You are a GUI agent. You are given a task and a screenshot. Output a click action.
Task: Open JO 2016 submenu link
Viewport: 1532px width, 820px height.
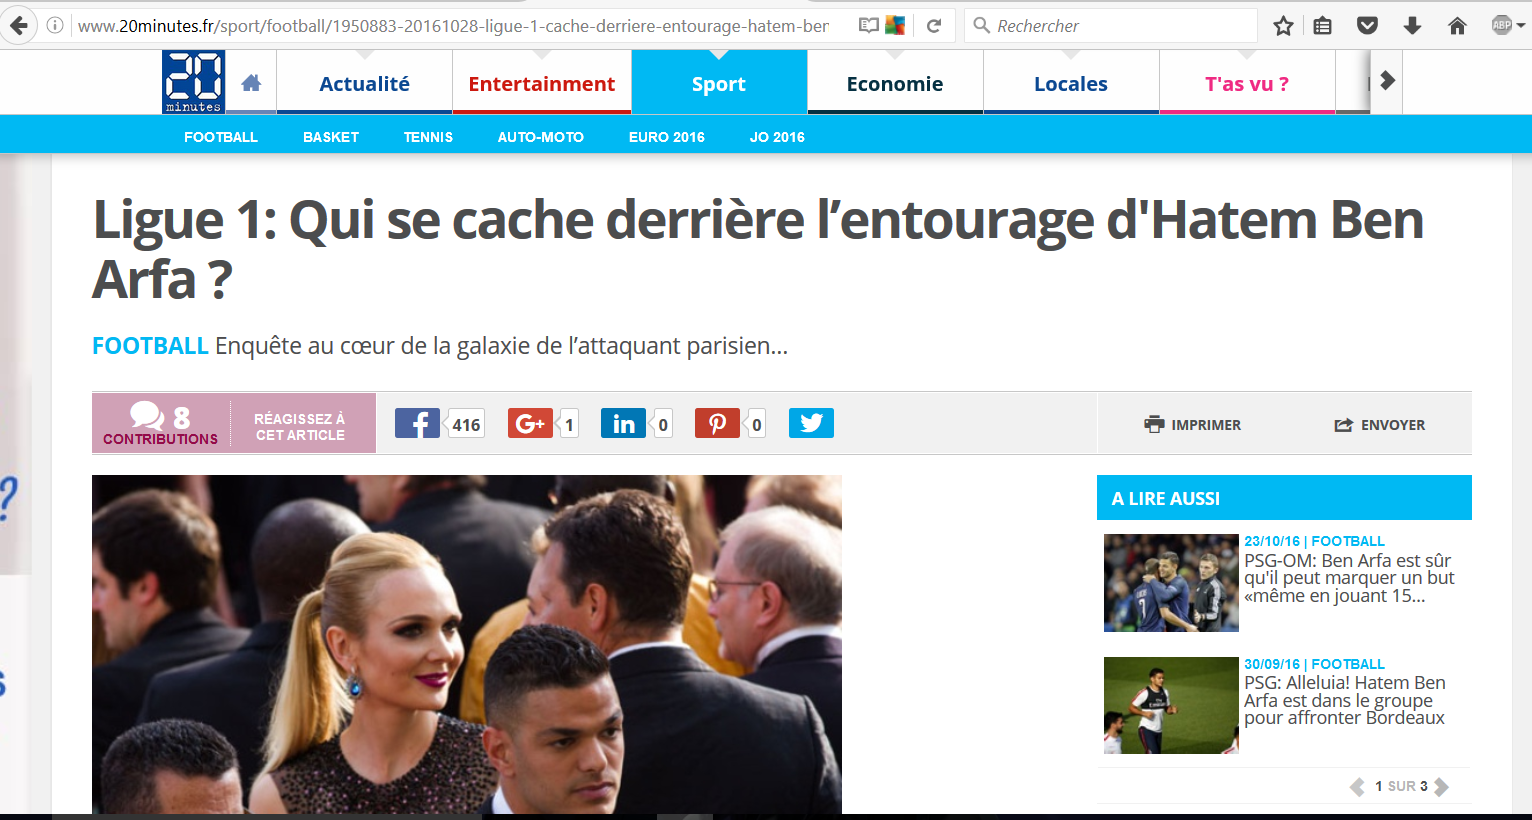point(777,137)
